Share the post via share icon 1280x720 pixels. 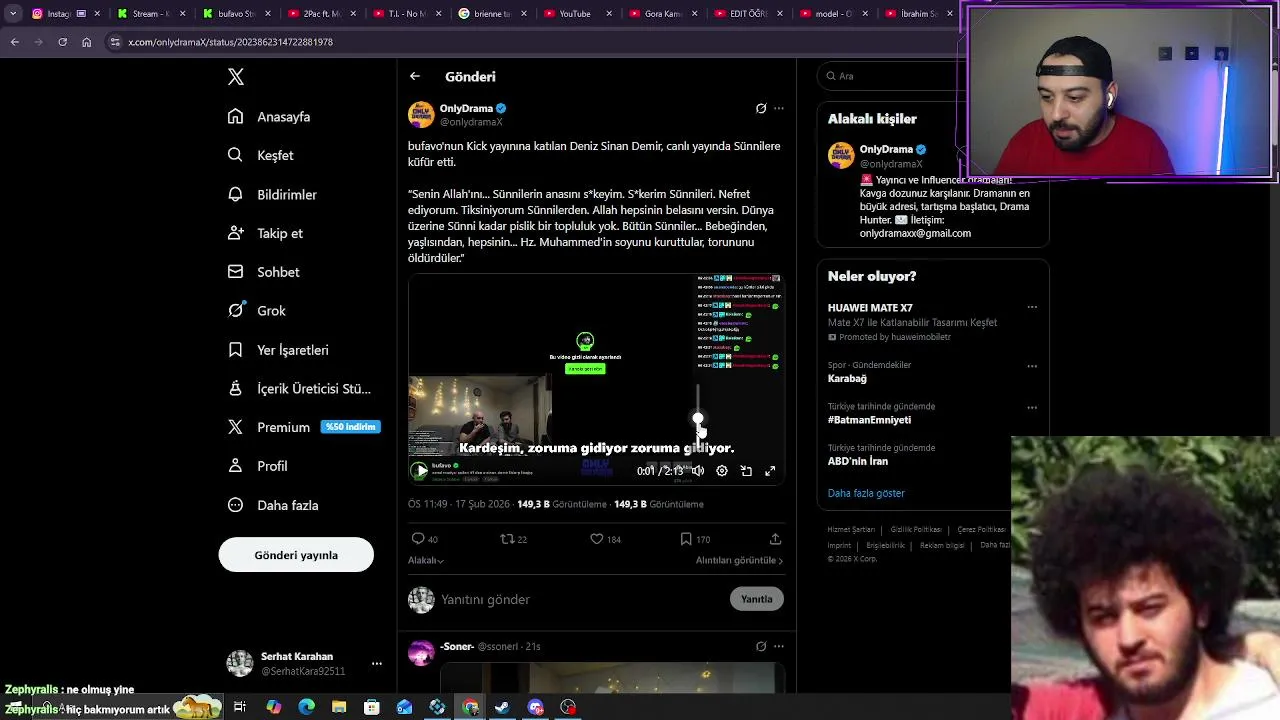click(x=775, y=539)
